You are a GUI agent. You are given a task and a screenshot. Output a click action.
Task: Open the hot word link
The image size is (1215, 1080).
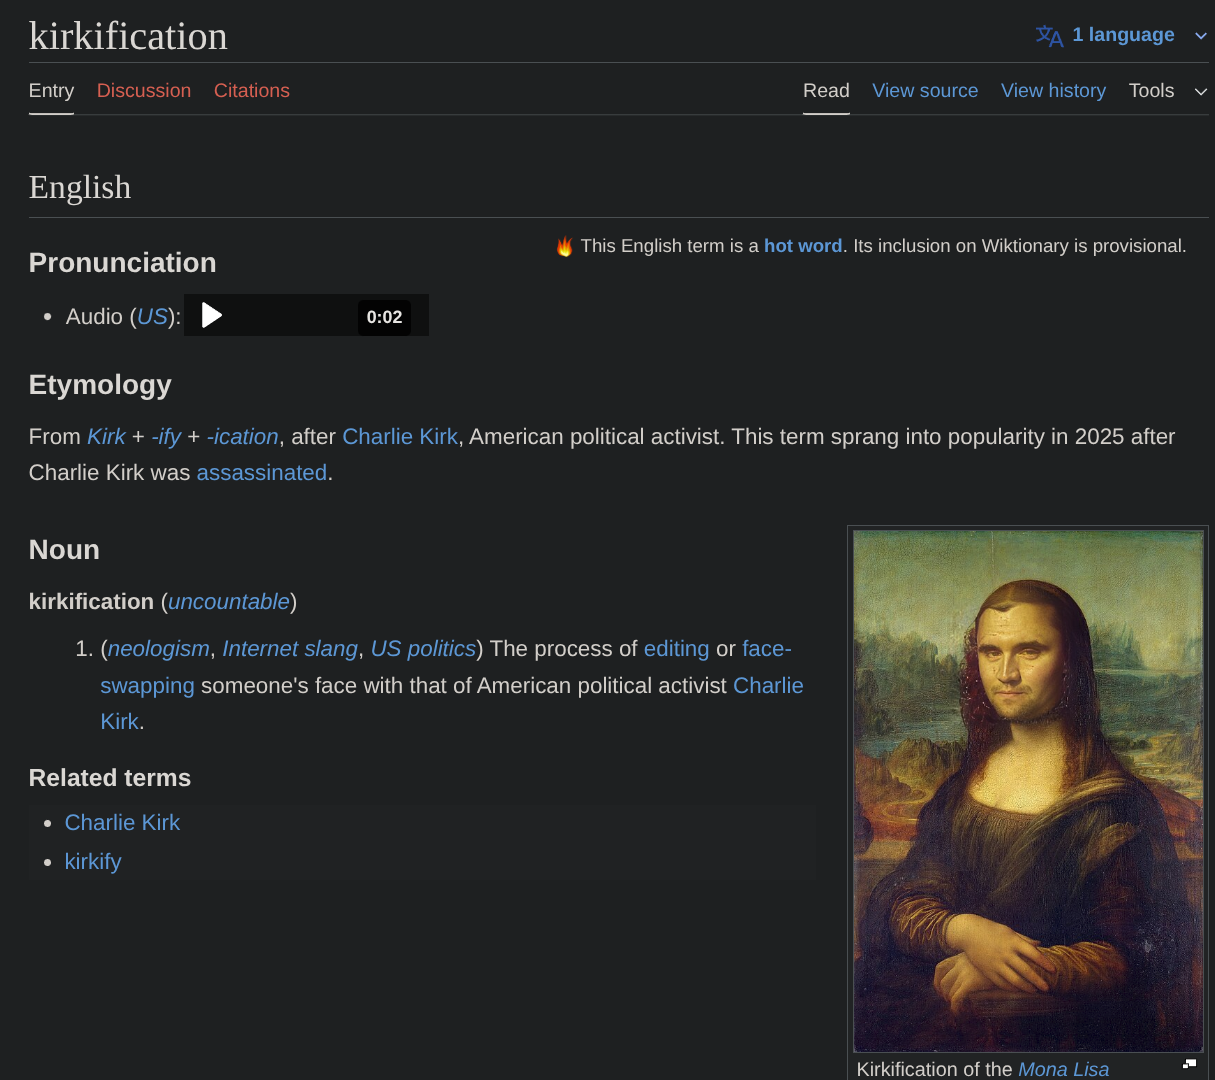(x=803, y=246)
